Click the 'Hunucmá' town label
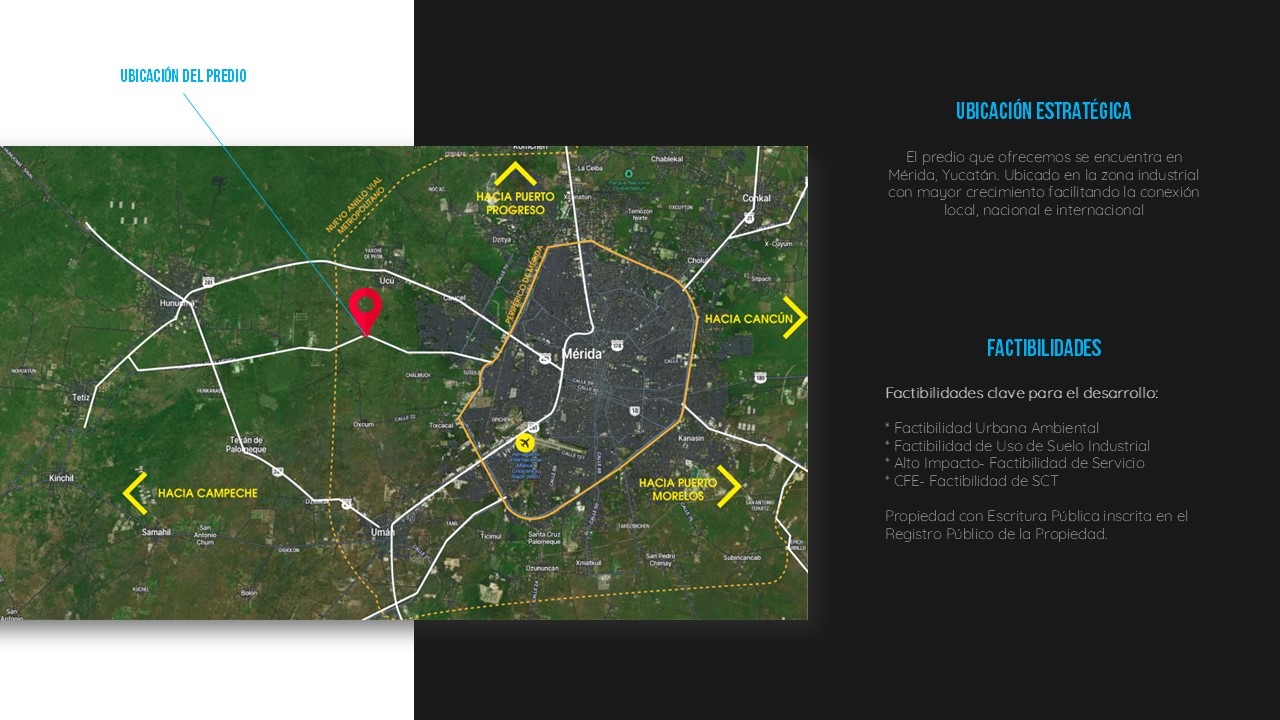The image size is (1280, 720). coord(177,301)
